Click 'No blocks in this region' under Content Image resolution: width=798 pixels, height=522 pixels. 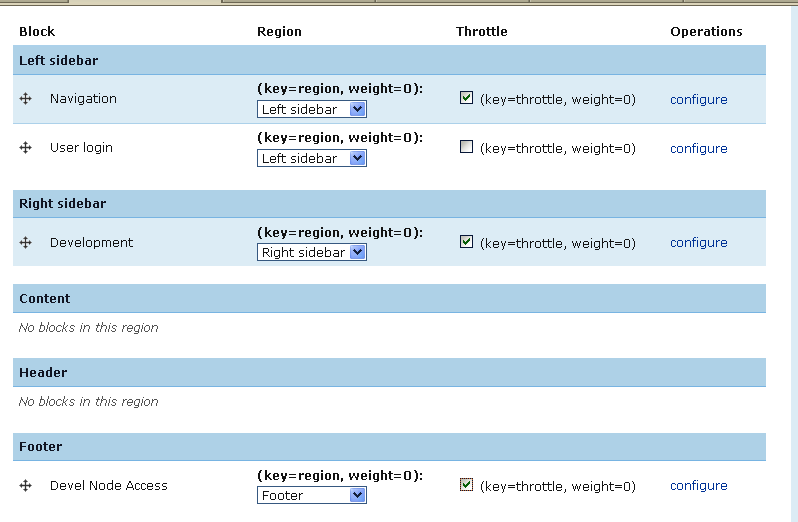click(89, 328)
